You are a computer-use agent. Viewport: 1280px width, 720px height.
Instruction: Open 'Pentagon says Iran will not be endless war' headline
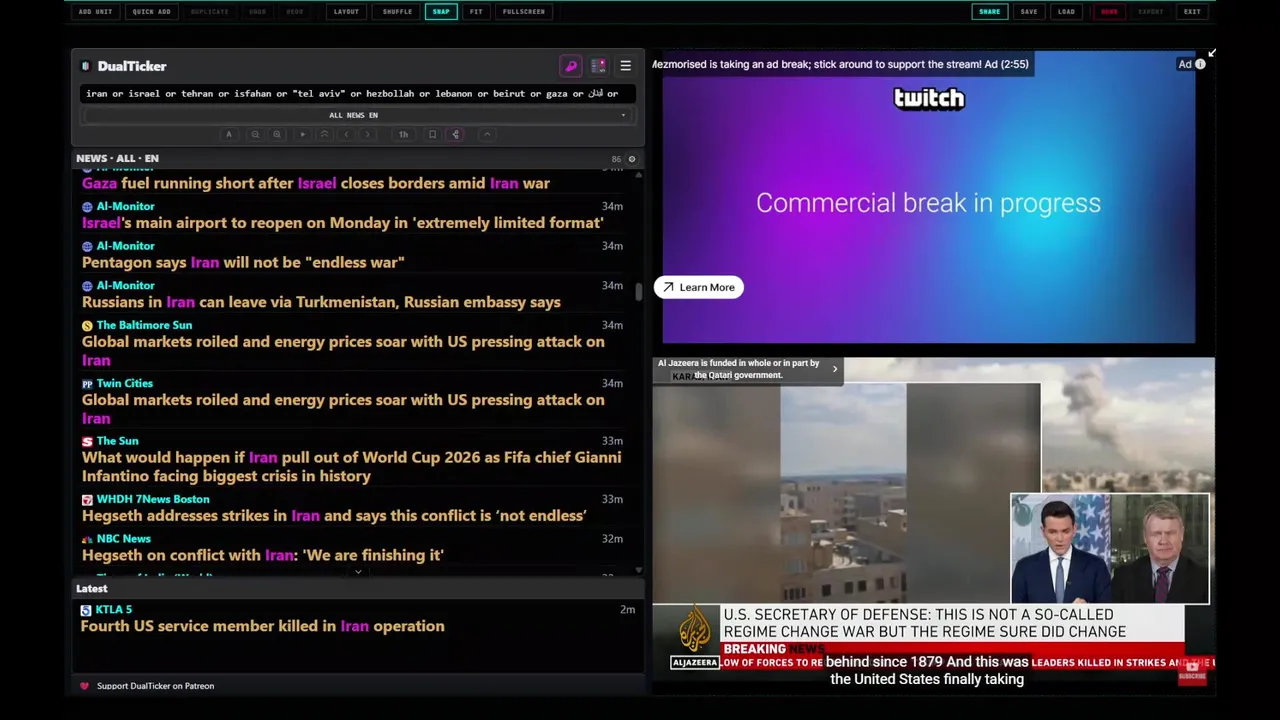click(243, 262)
